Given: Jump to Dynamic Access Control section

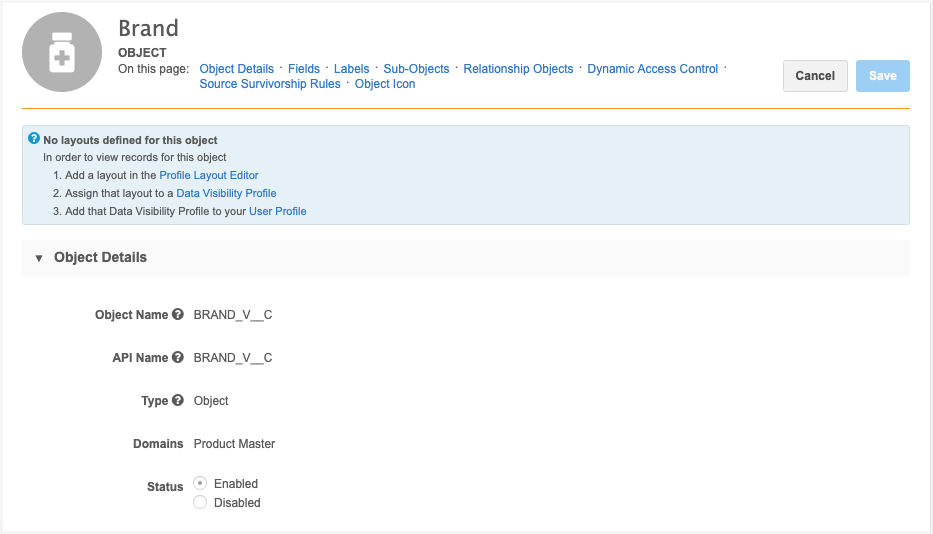Looking at the screenshot, I should coord(652,69).
